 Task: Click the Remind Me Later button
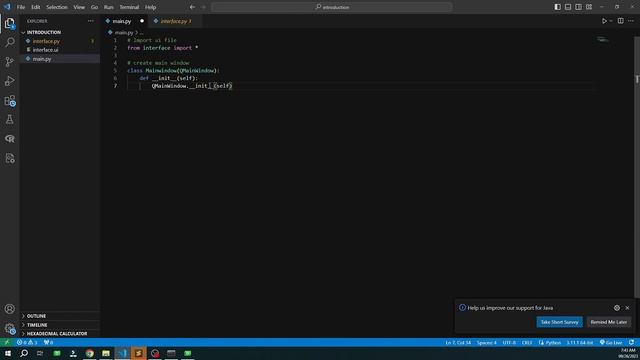tap(609, 322)
